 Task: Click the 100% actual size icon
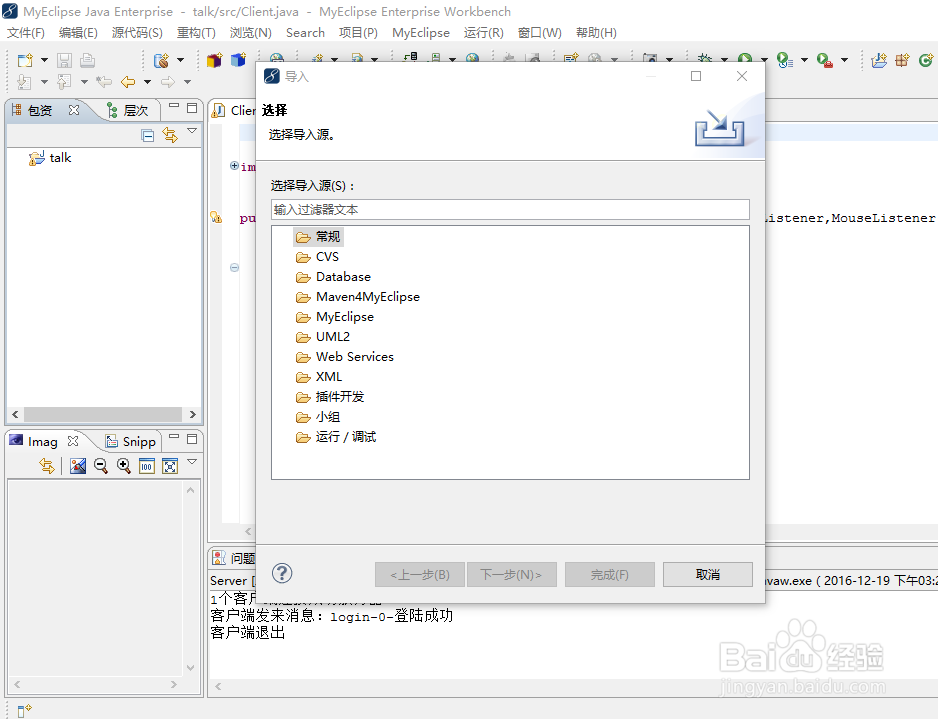click(x=147, y=466)
